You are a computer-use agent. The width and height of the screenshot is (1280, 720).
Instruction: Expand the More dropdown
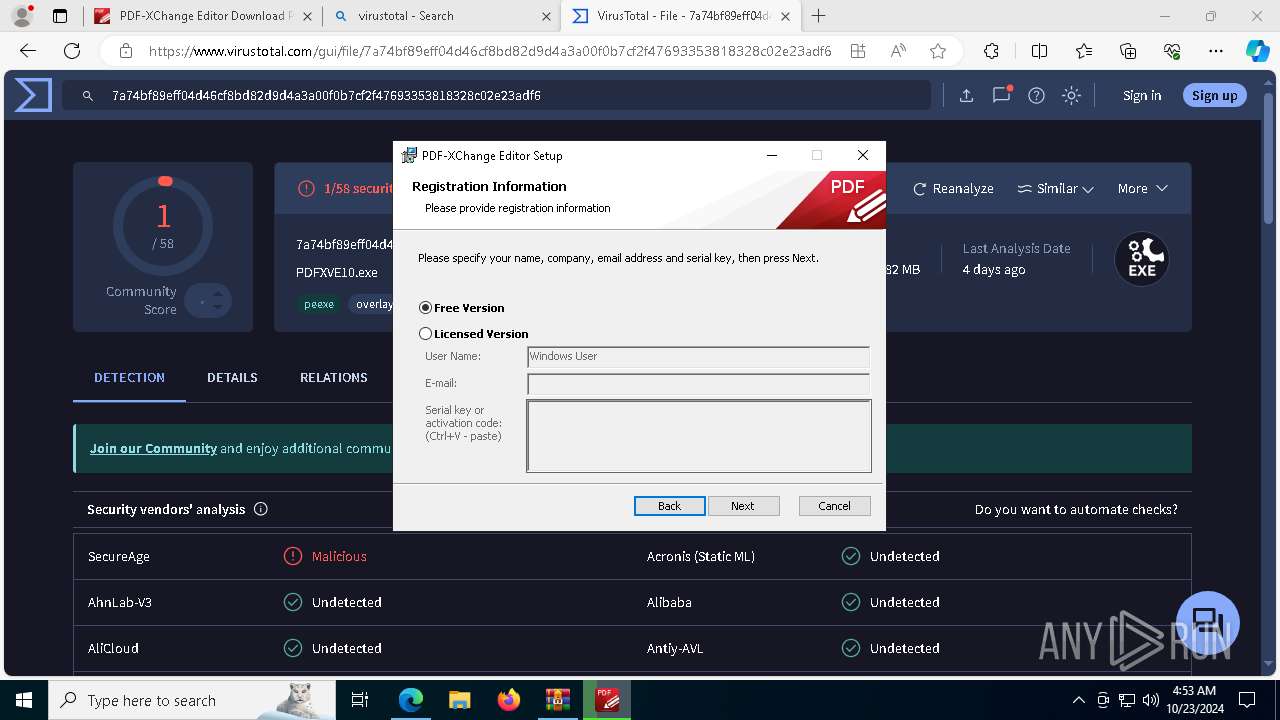click(1143, 188)
